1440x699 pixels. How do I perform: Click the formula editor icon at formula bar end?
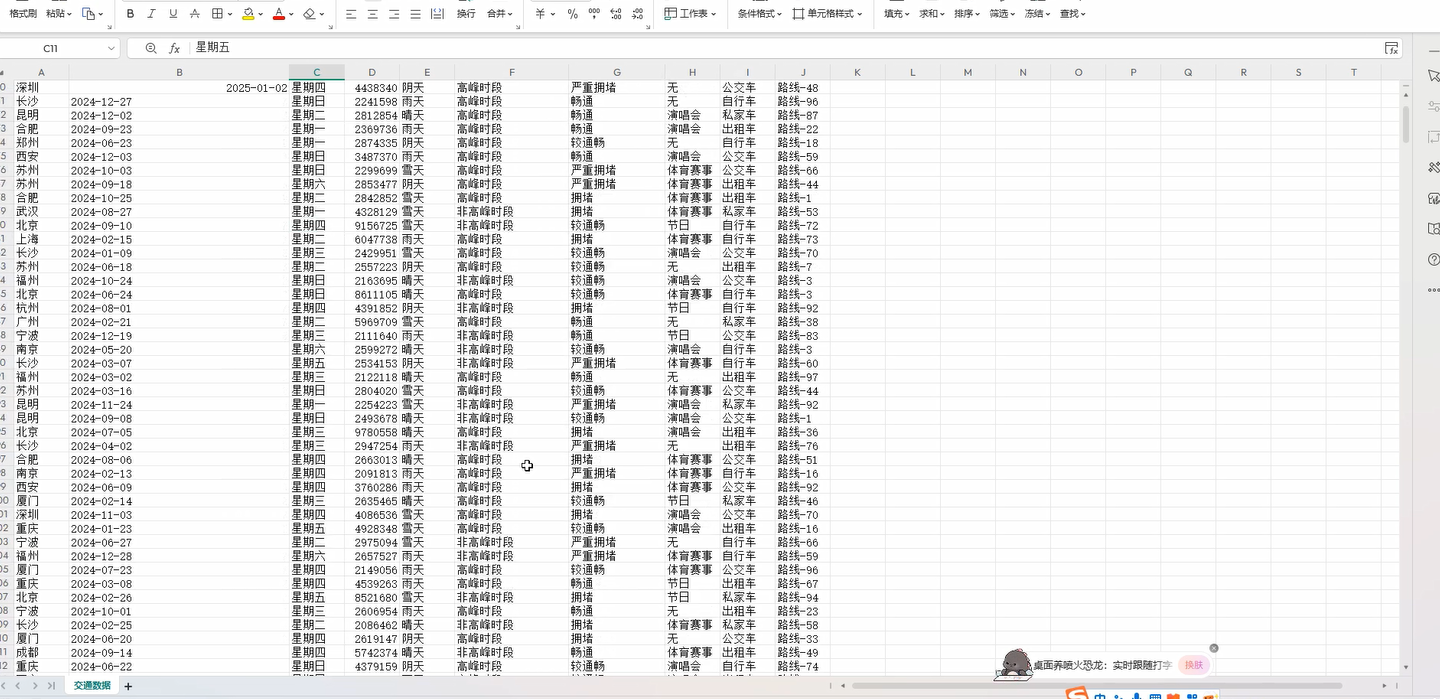tap(1391, 48)
